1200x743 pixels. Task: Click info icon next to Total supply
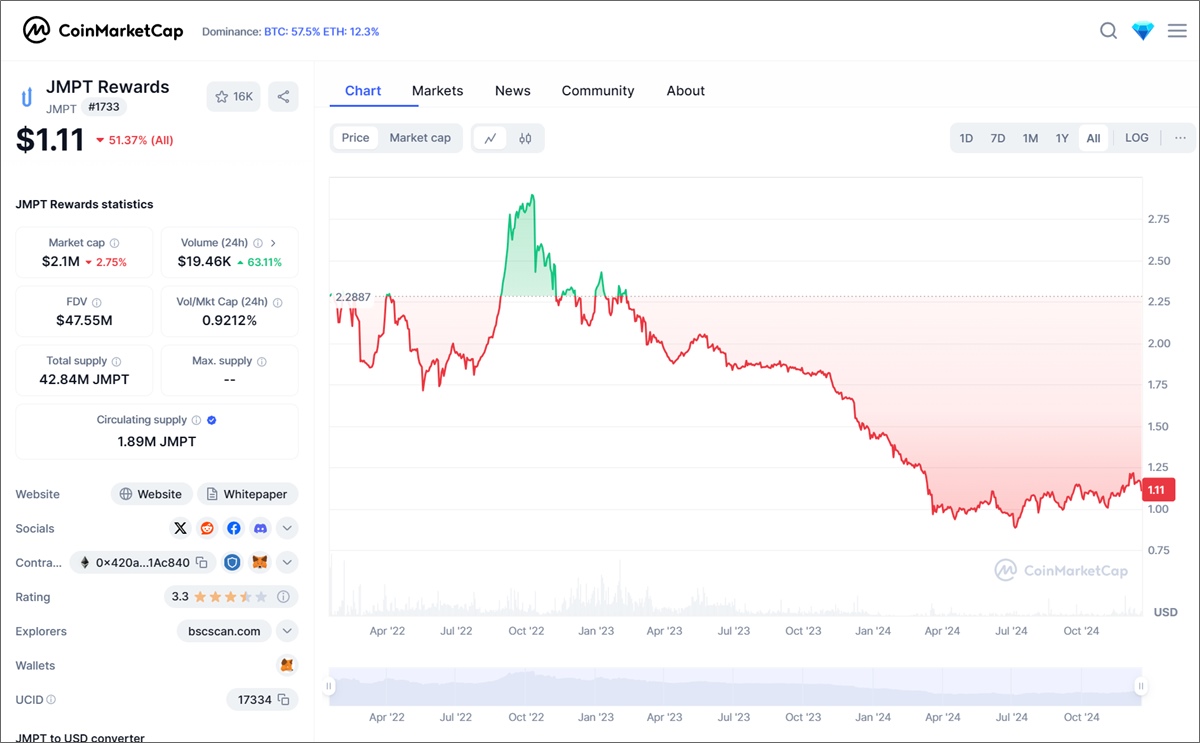click(117, 361)
